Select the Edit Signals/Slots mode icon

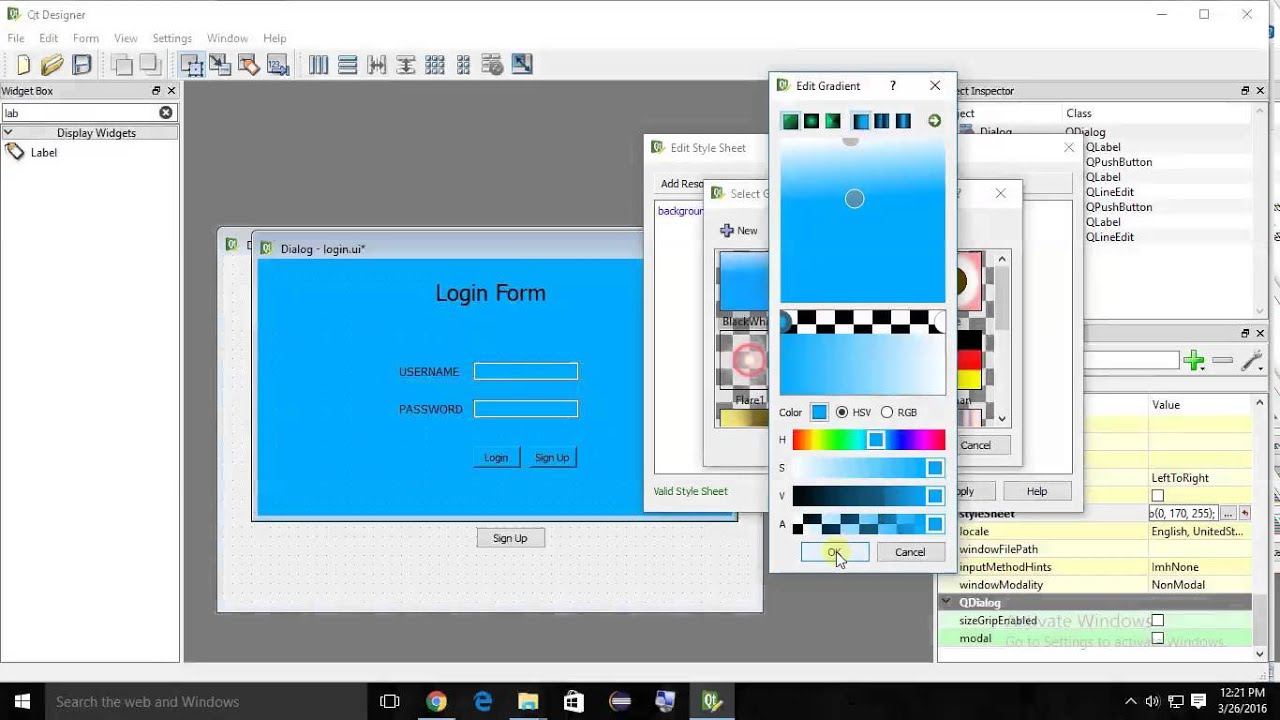[220, 65]
